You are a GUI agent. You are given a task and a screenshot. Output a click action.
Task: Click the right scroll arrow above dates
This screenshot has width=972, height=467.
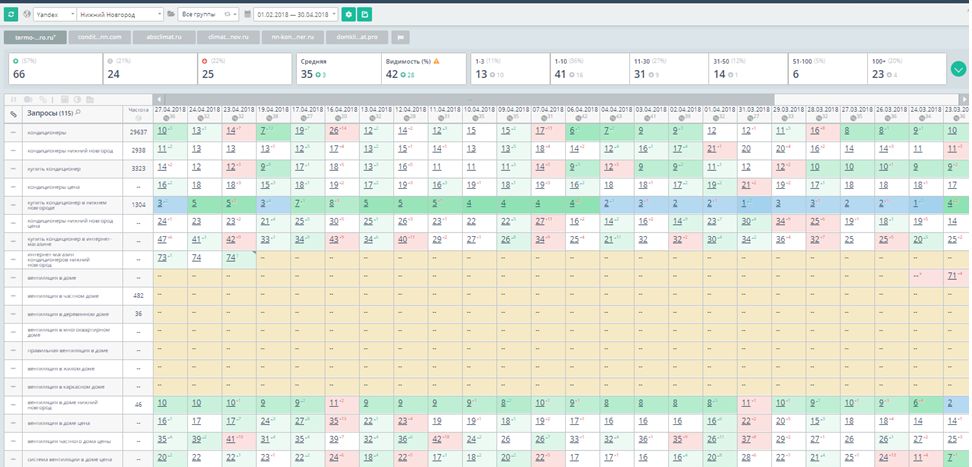[x=964, y=99]
